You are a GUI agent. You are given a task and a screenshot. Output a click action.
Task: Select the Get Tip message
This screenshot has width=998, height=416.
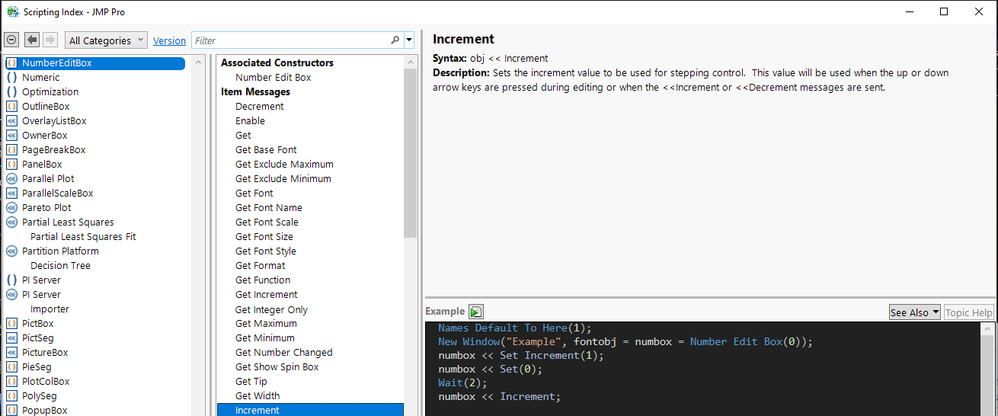251,381
